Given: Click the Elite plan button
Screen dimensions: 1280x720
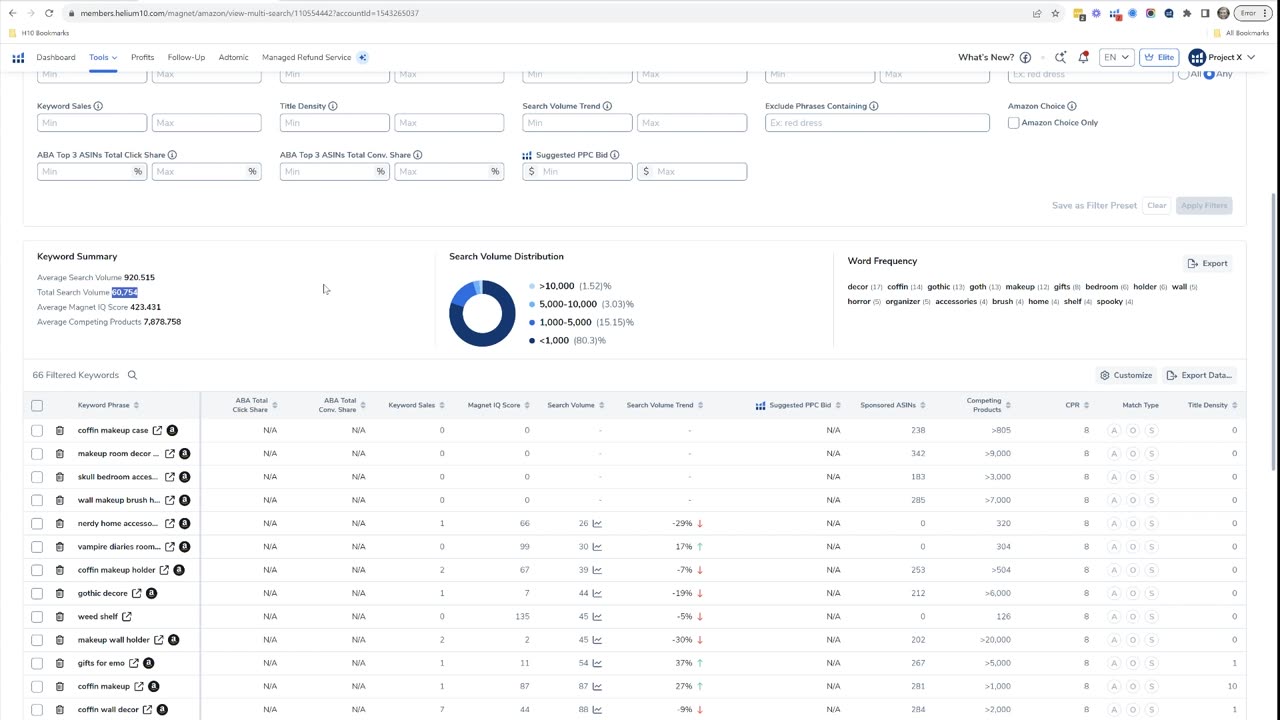Looking at the screenshot, I should tap(1159, 57).
